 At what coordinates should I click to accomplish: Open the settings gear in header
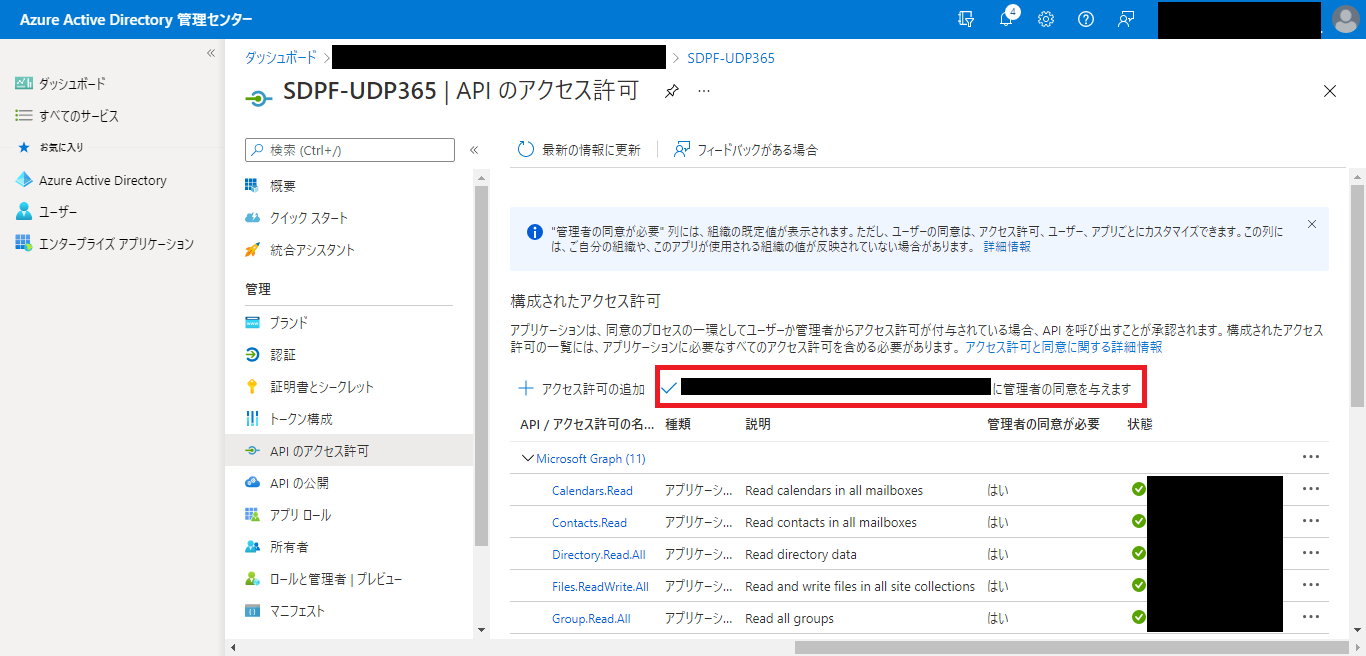point(1046,19)
